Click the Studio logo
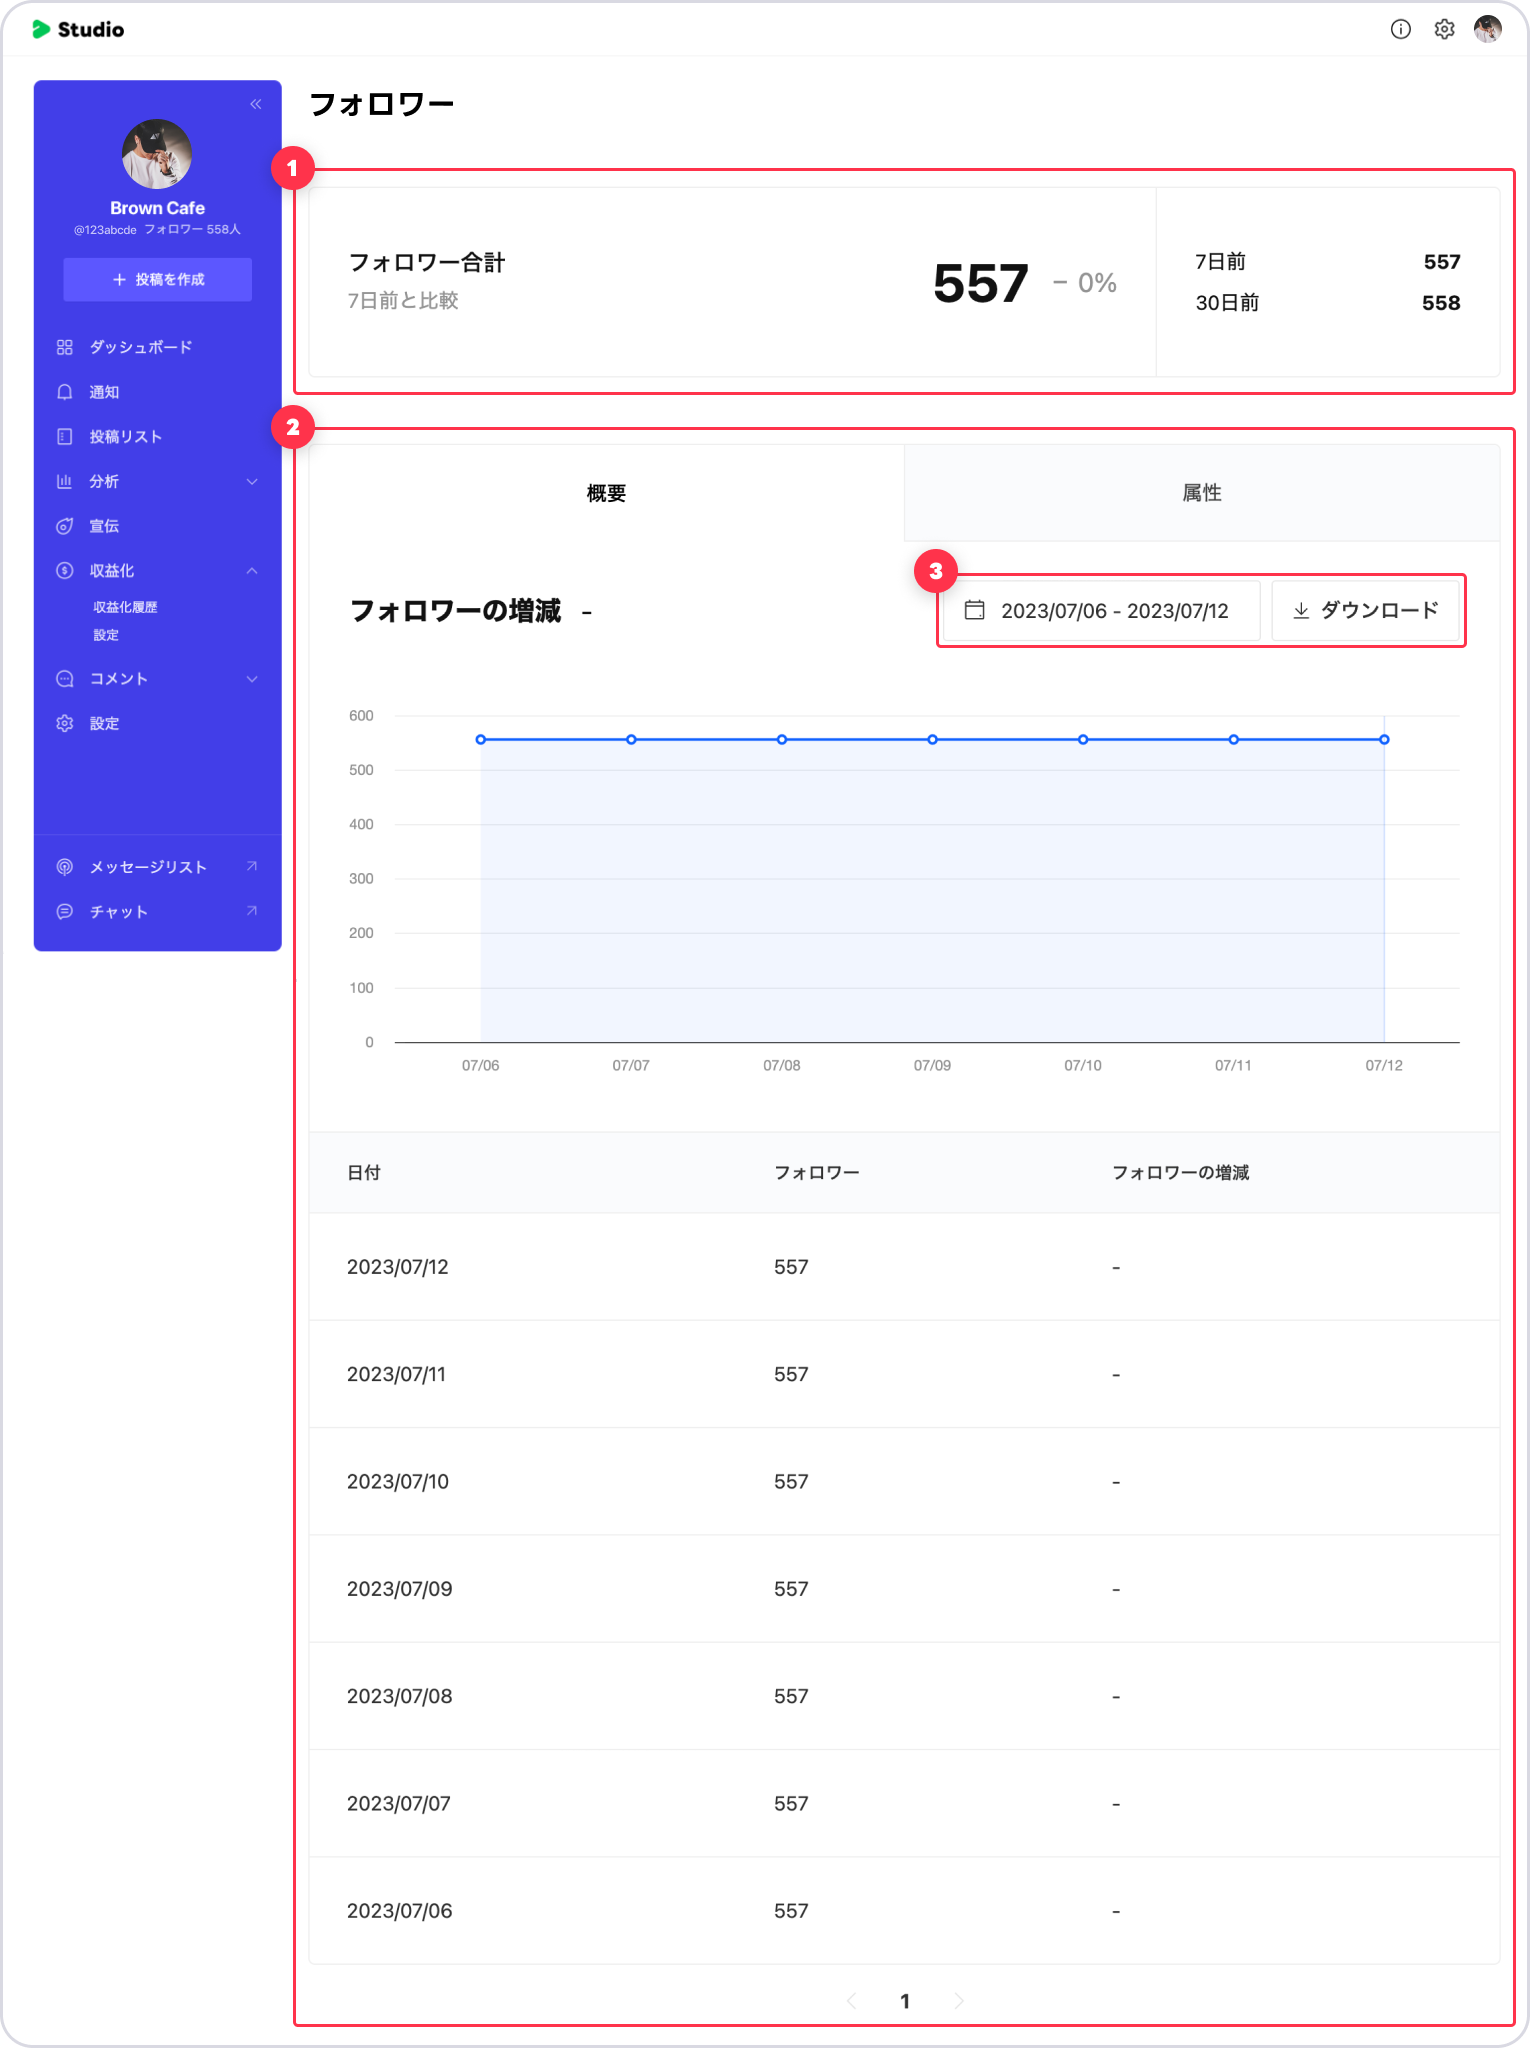 click(78, 29)
